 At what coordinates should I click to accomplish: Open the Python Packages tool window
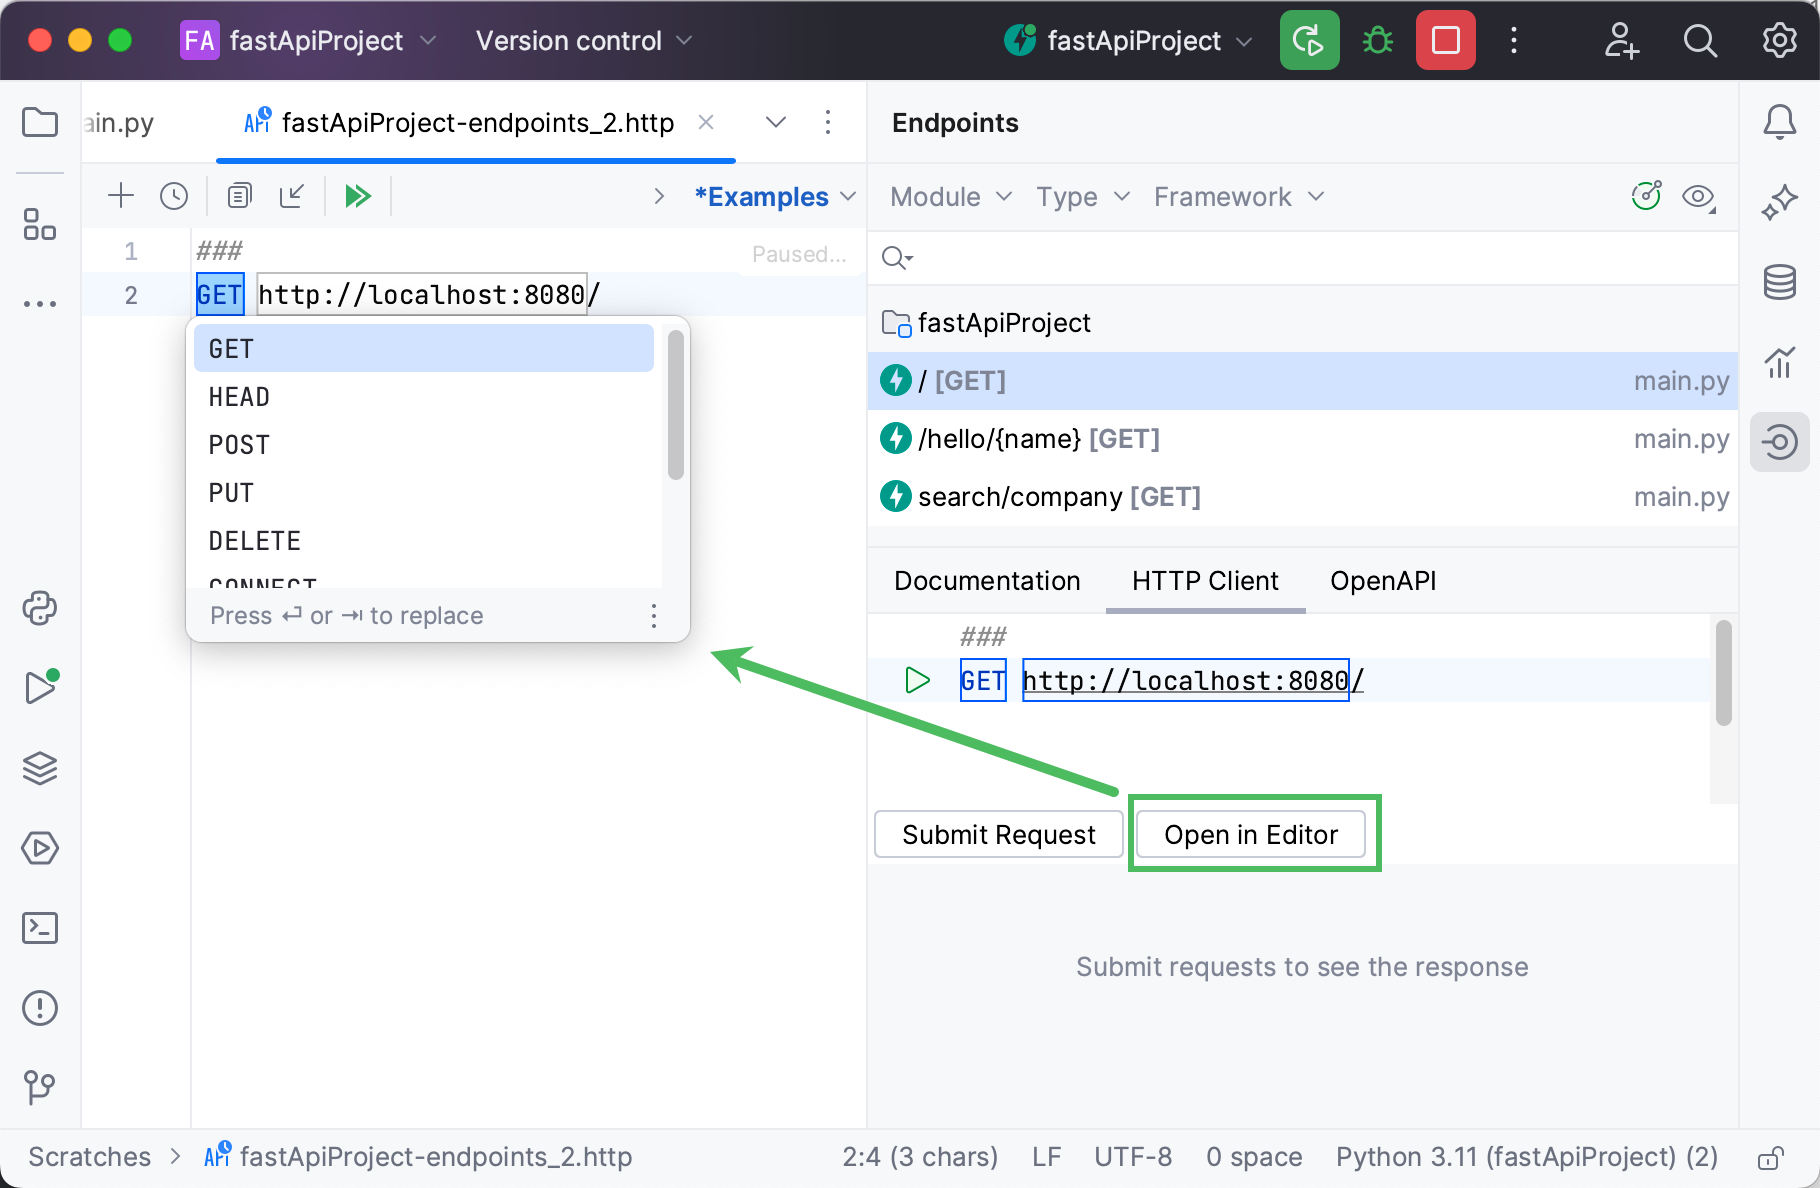pos(40,608)
